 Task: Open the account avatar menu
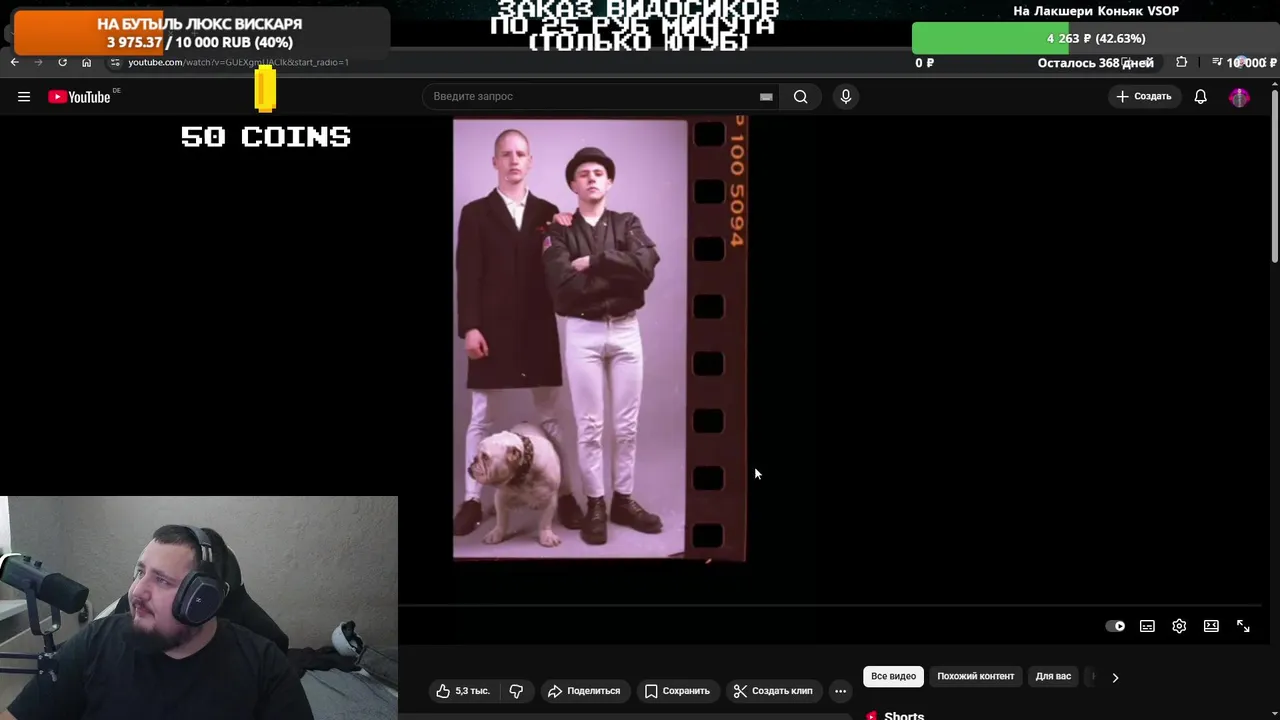pos(1239,97)
